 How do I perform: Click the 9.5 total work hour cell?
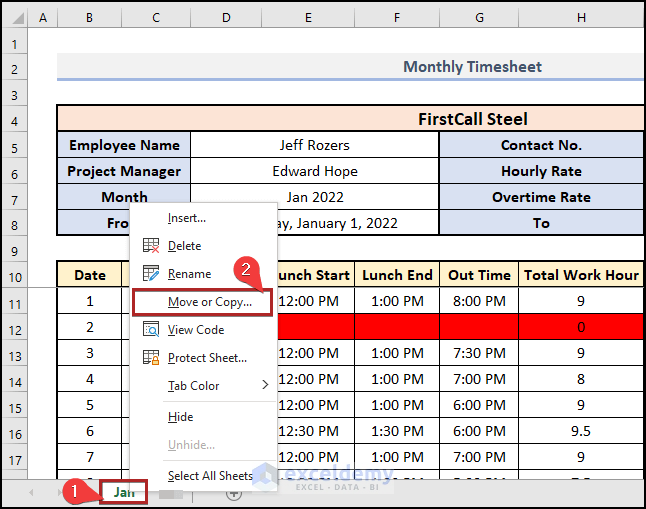tap(581, 431)
